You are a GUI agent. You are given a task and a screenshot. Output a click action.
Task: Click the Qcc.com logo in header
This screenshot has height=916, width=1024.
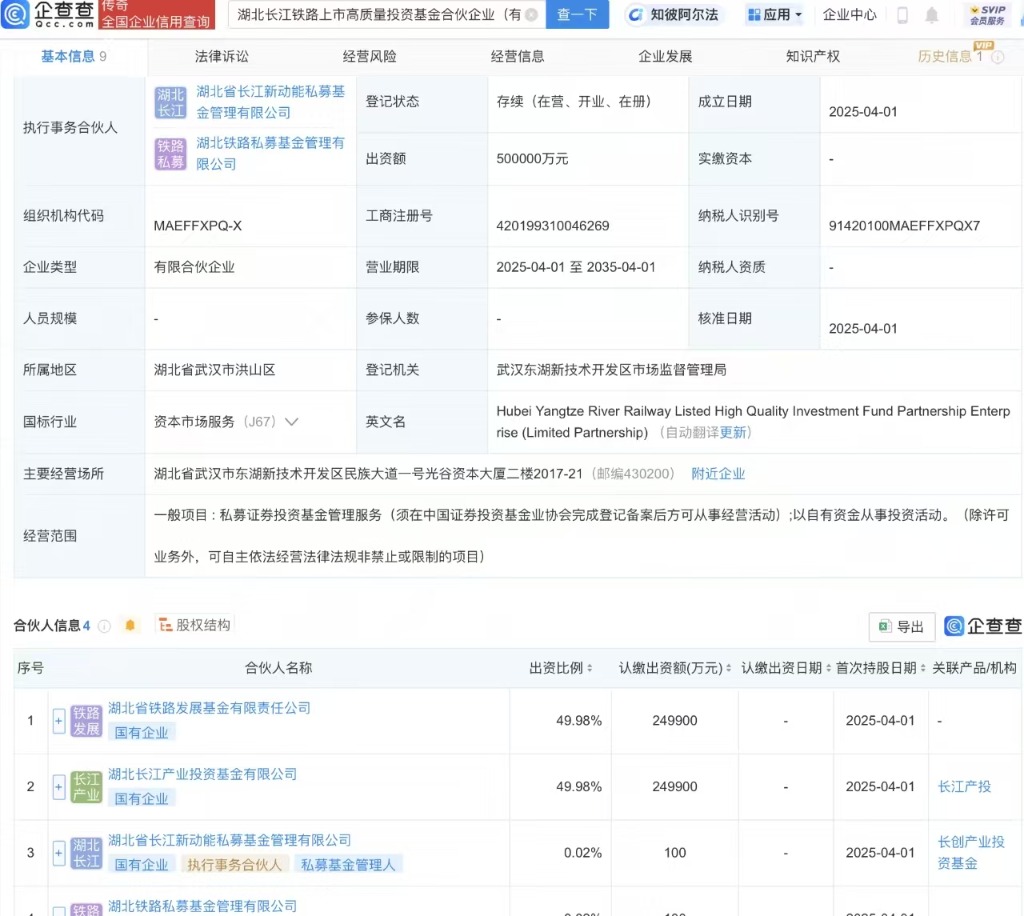(50, 15)
